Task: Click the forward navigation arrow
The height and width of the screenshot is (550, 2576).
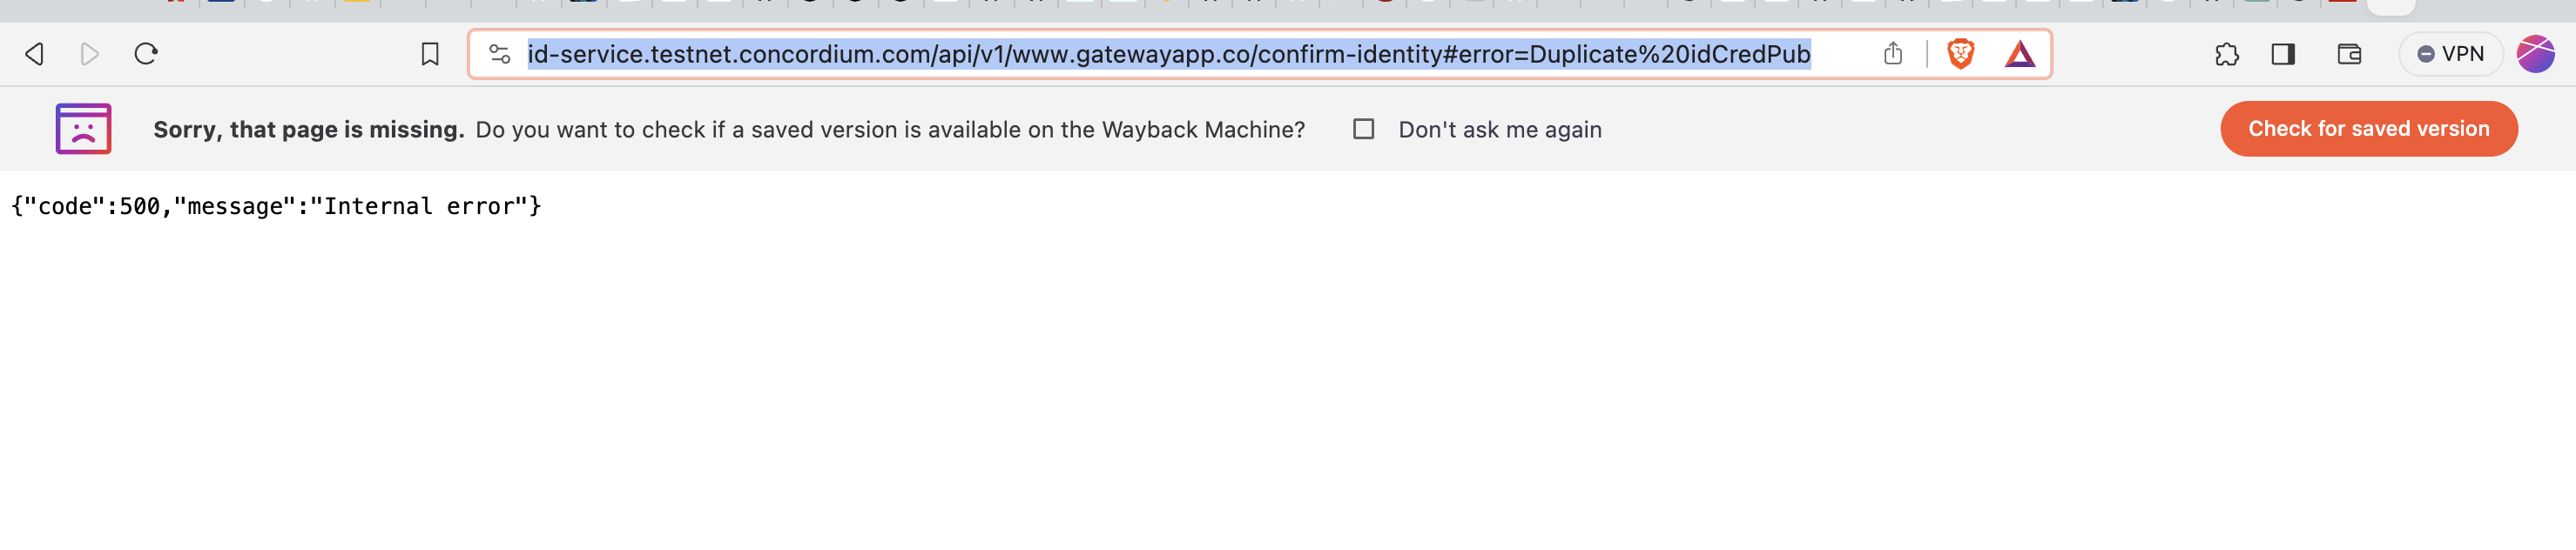Action: click(x=90, y=54)
